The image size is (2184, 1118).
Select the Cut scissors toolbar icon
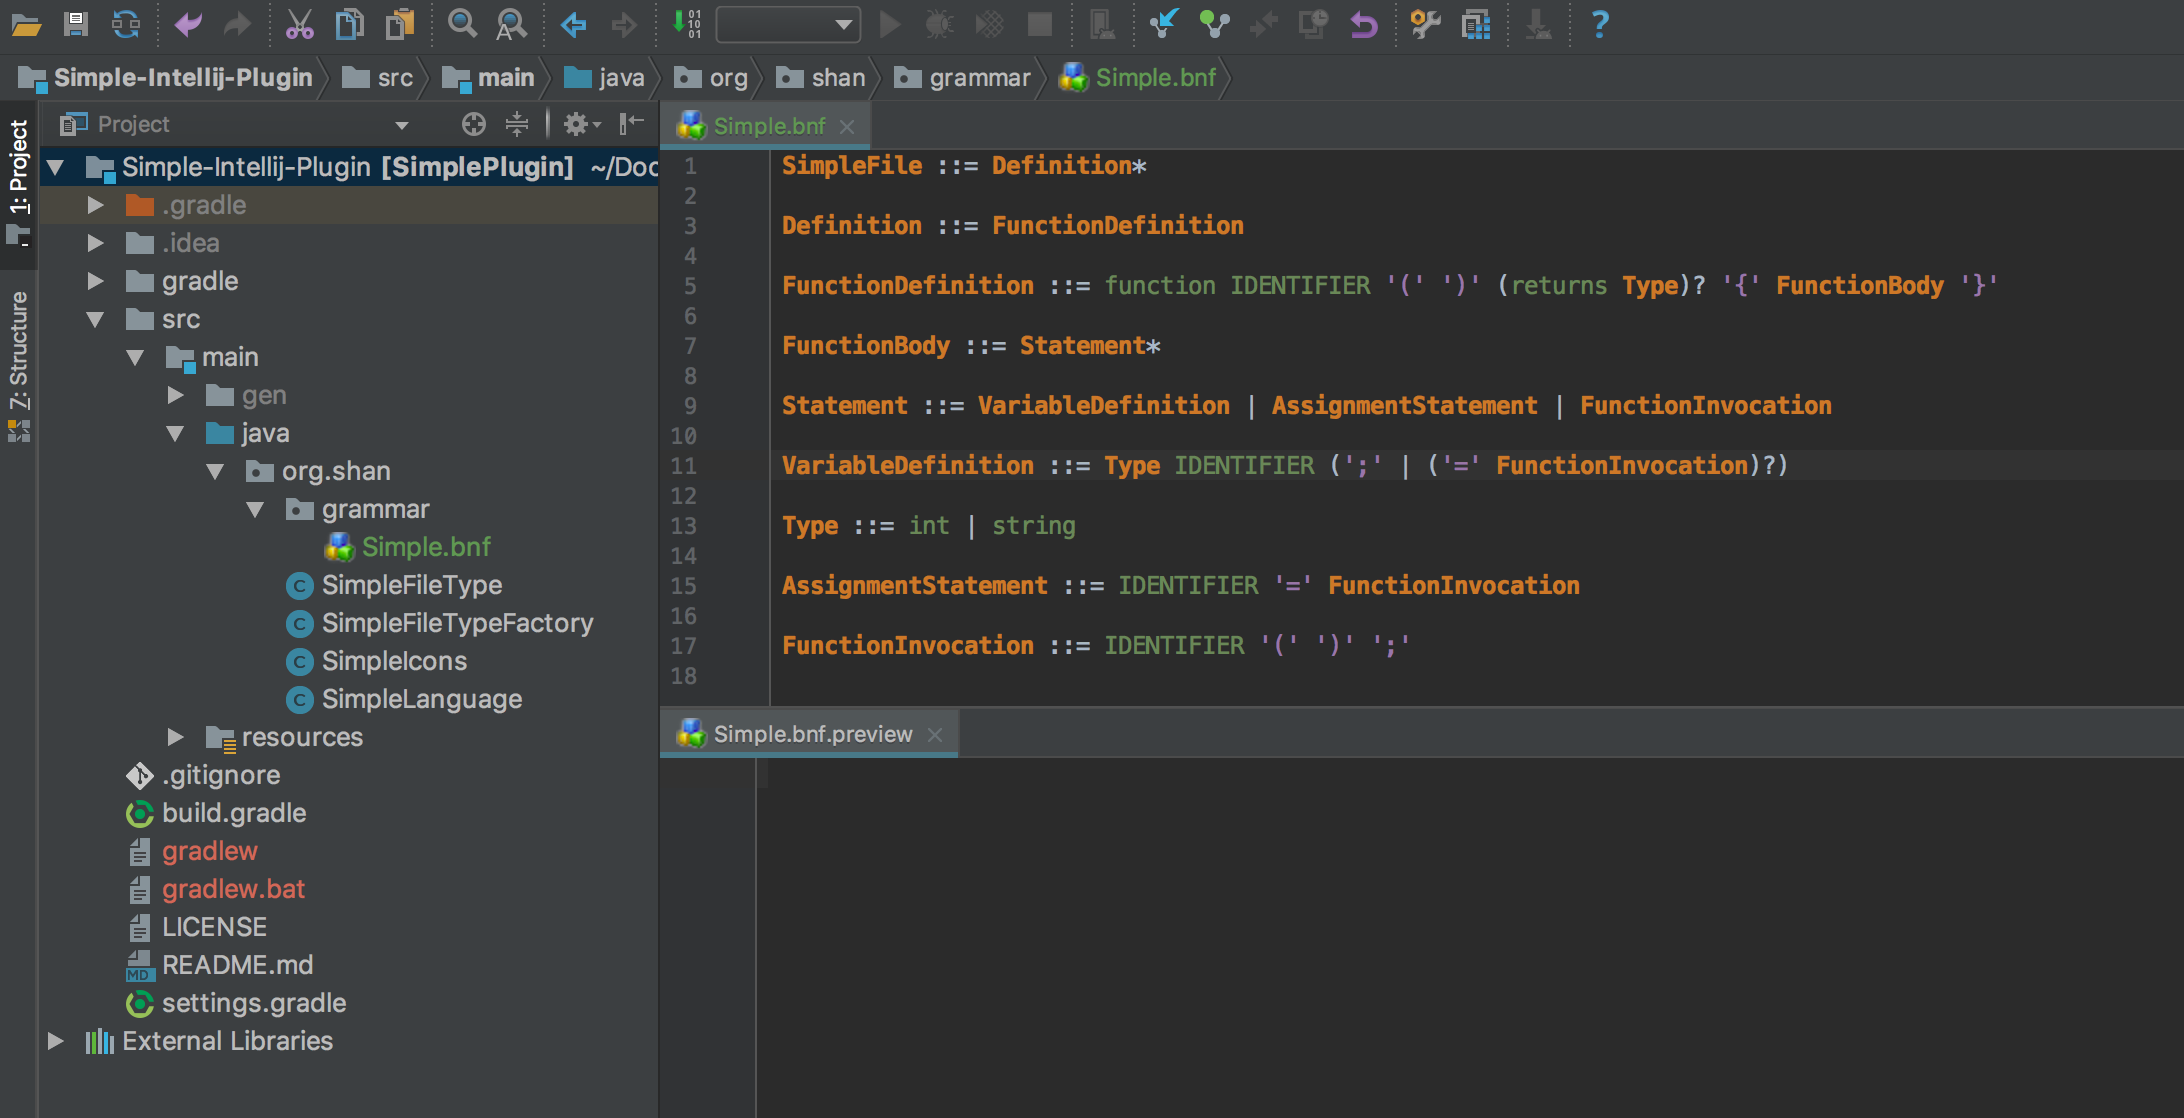coord(300,25)
